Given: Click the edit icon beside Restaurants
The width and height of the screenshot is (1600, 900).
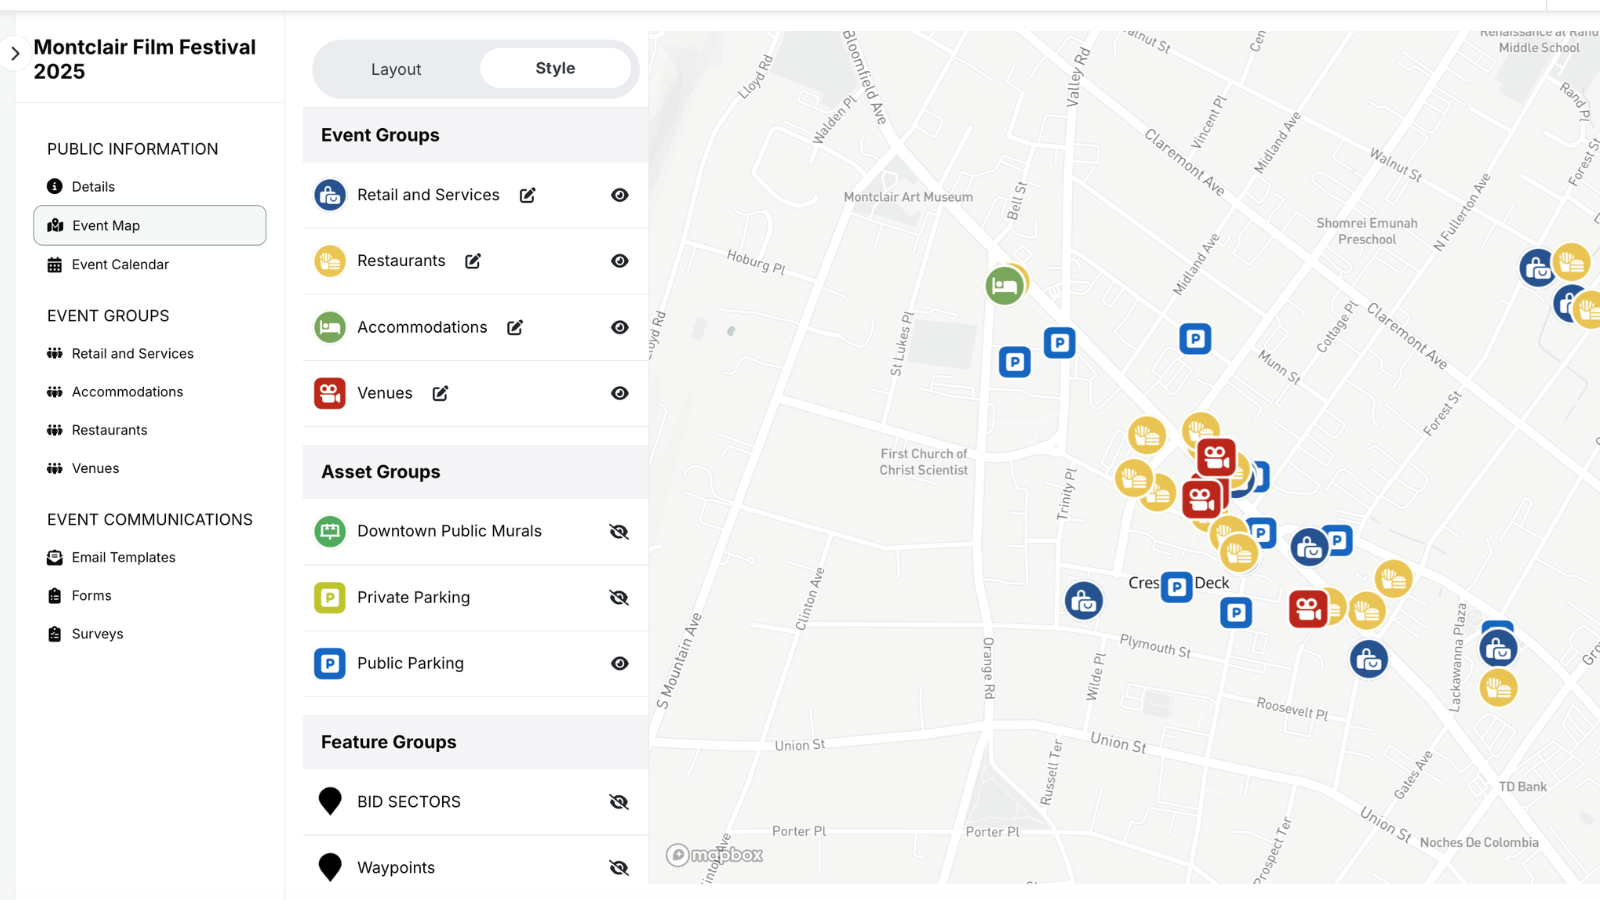Looking at the screenshot, I should click(x=473, y=261).
